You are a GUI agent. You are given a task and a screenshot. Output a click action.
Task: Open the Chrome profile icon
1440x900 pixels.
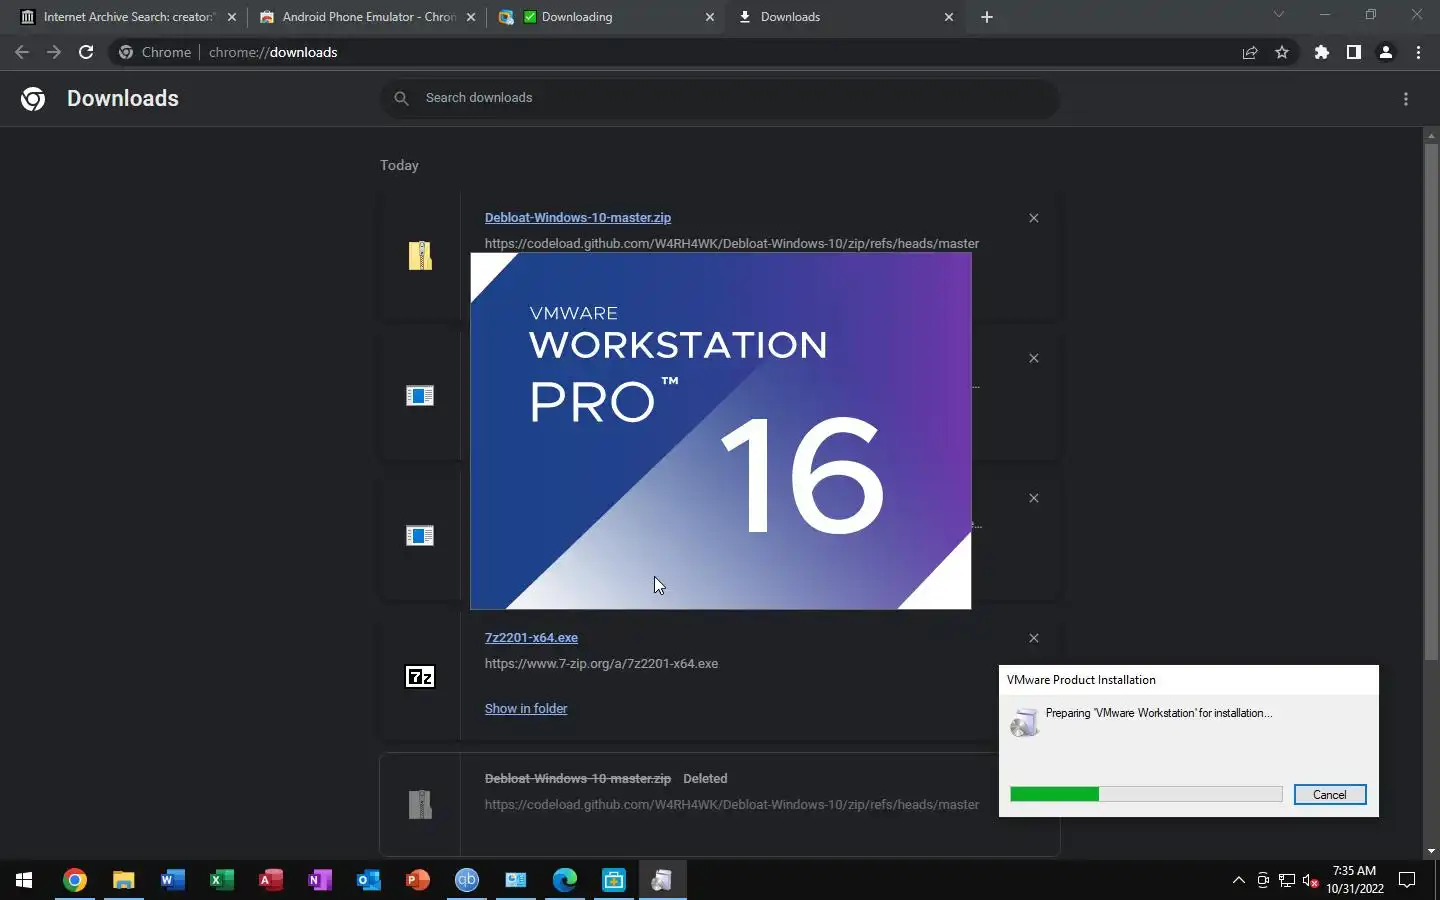pos(1386,52)
